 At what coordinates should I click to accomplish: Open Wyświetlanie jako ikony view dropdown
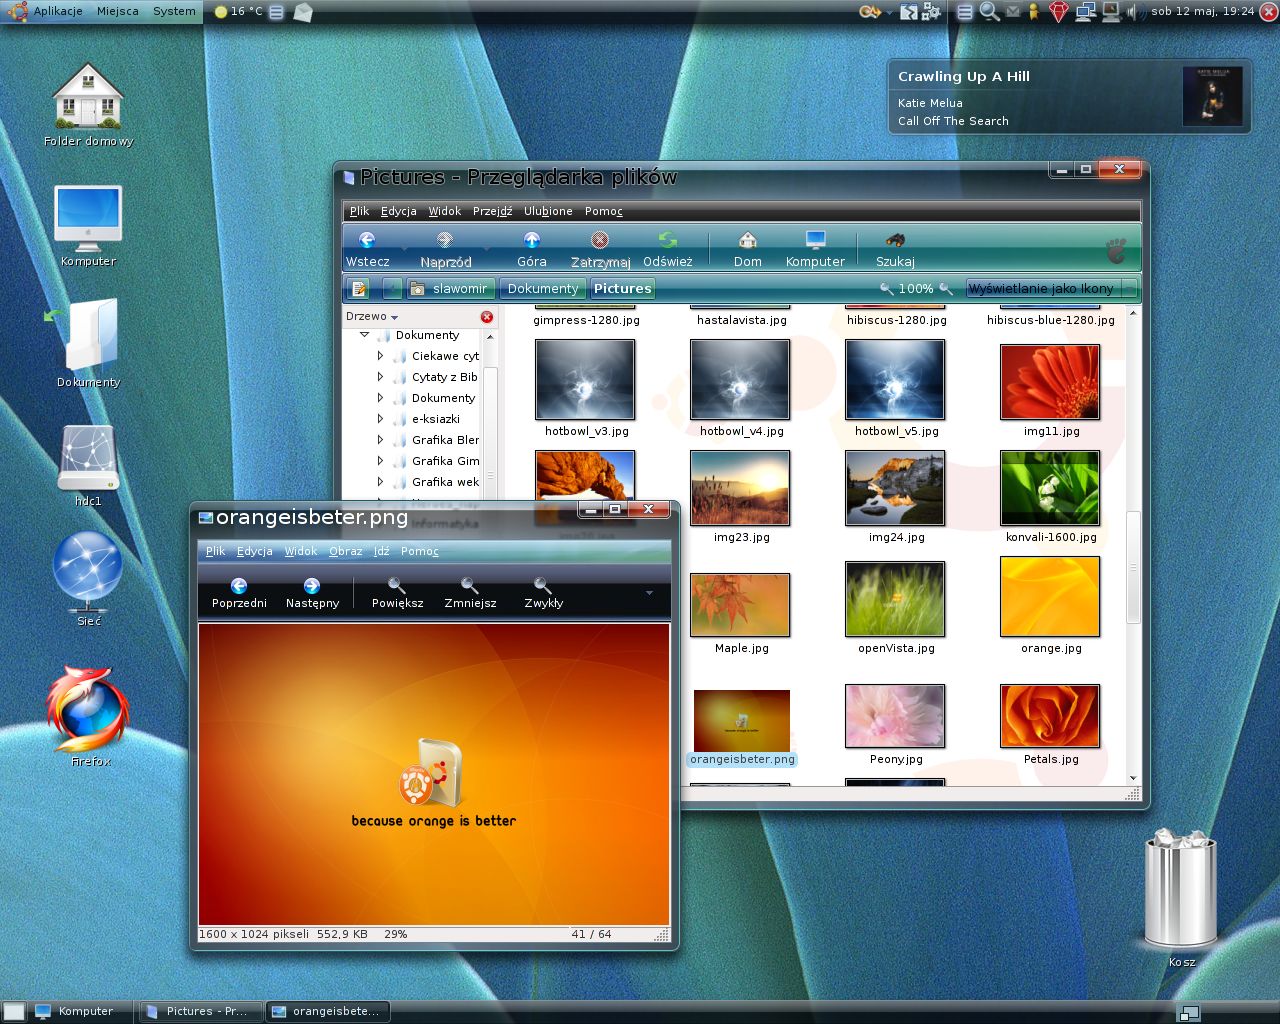pos(1051,289)
